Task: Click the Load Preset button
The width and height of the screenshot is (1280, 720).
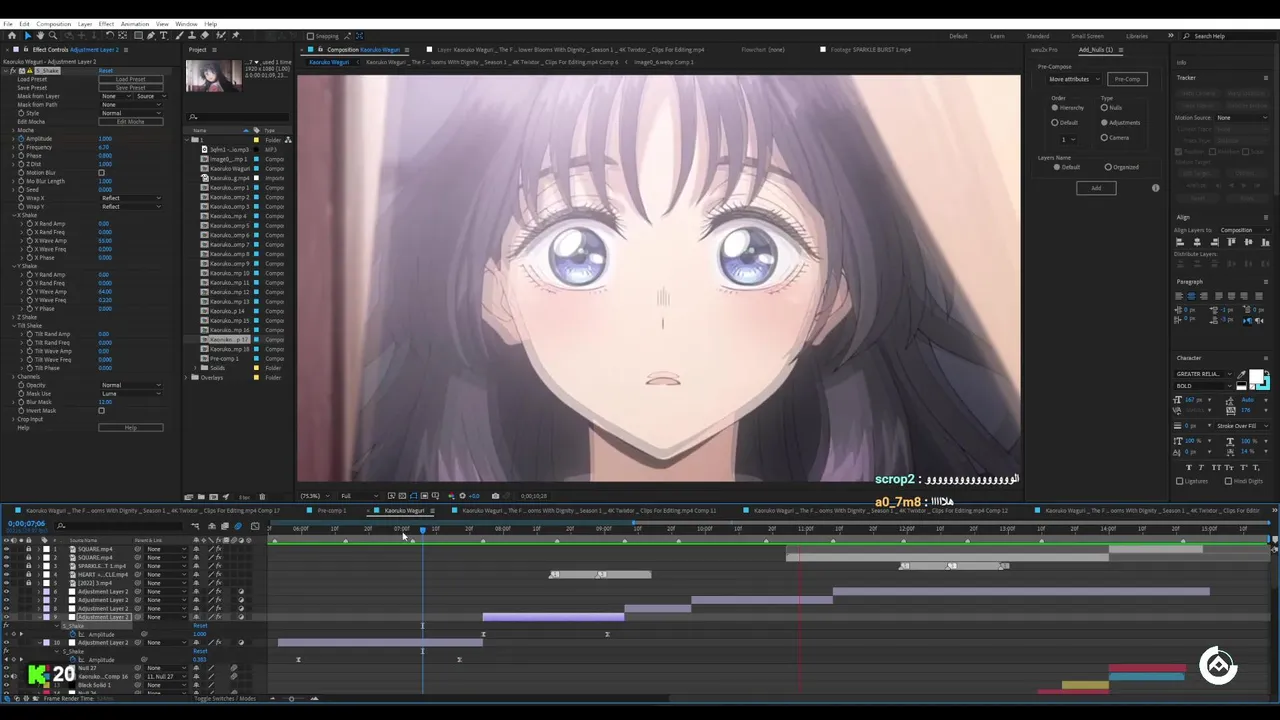Action: coord(131,79)
